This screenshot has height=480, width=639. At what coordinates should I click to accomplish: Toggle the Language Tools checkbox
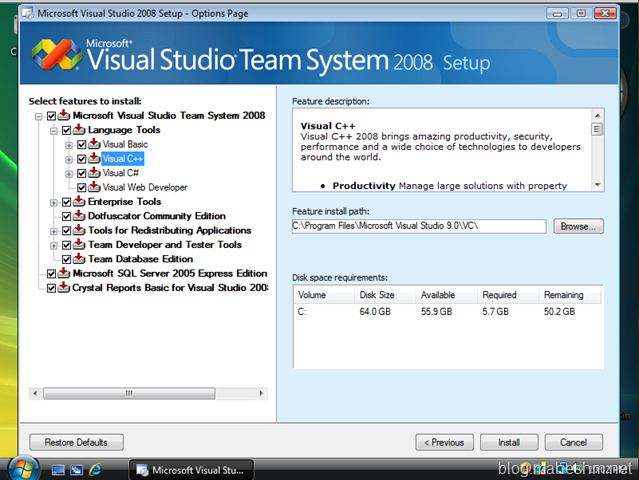click(x=66, y=130)
